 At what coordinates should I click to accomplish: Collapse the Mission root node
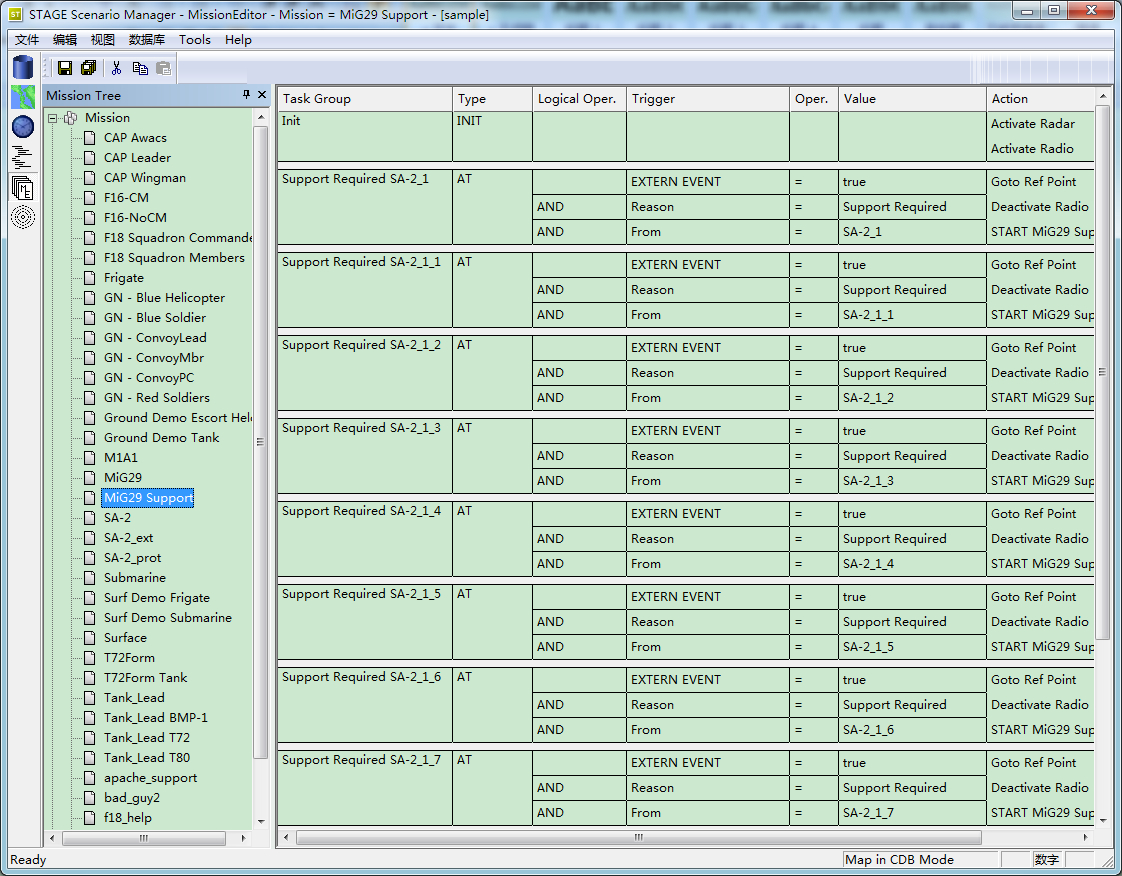(52, 118)
